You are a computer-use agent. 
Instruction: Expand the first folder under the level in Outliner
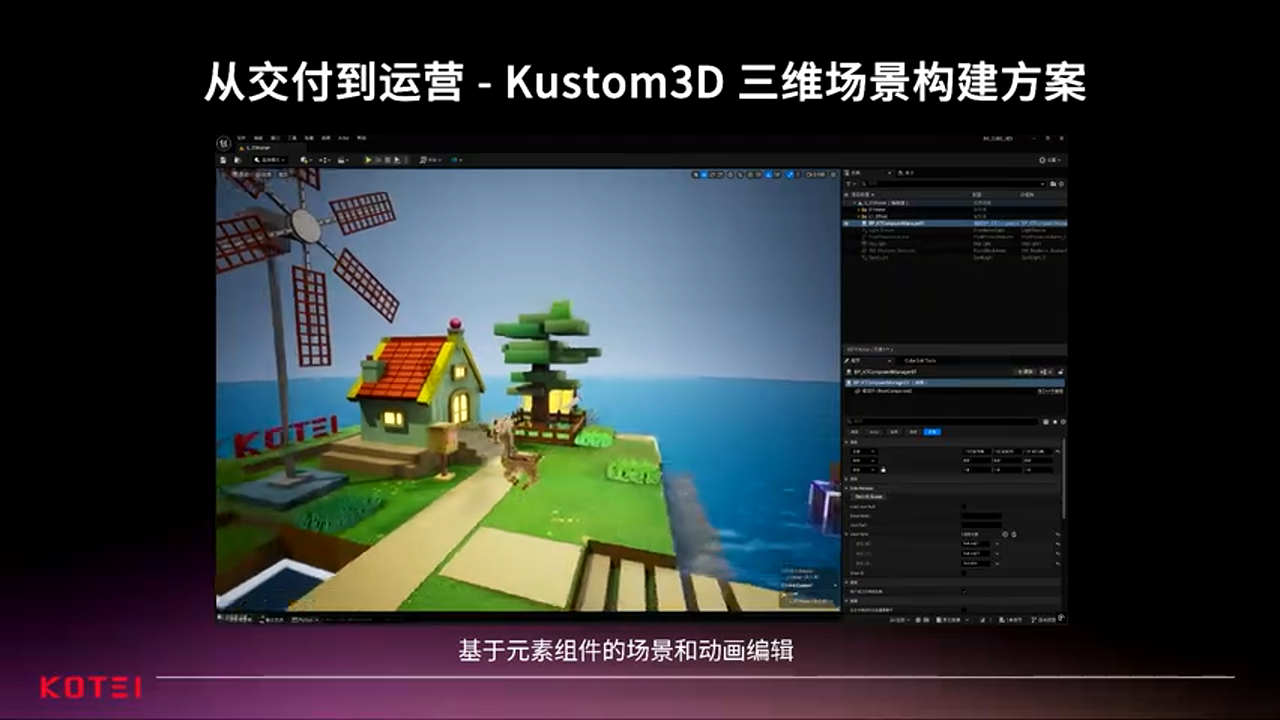click(x=860, y=210)
